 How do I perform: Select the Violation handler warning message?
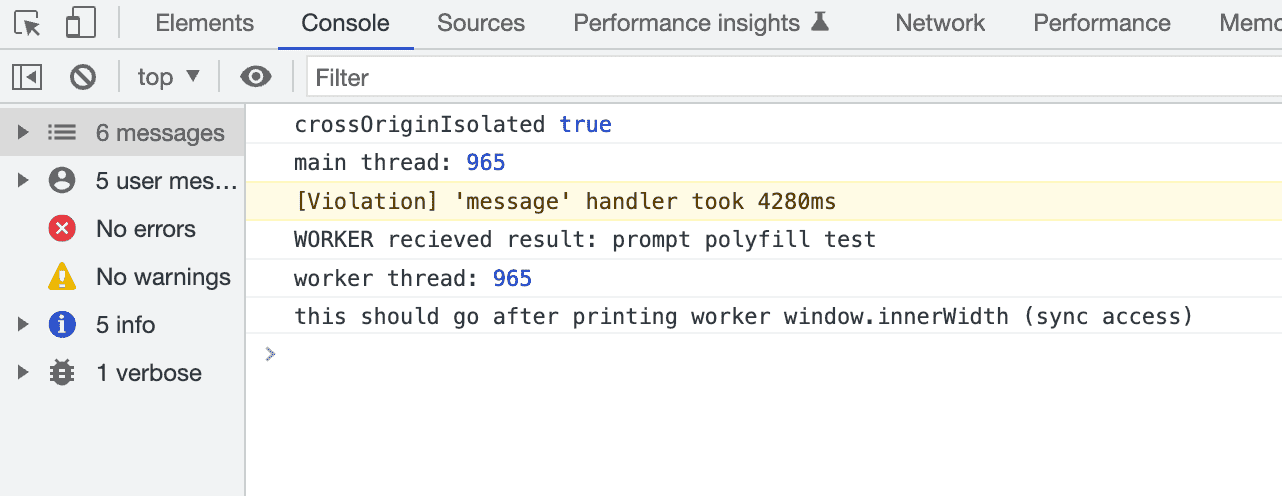[566, 202]
